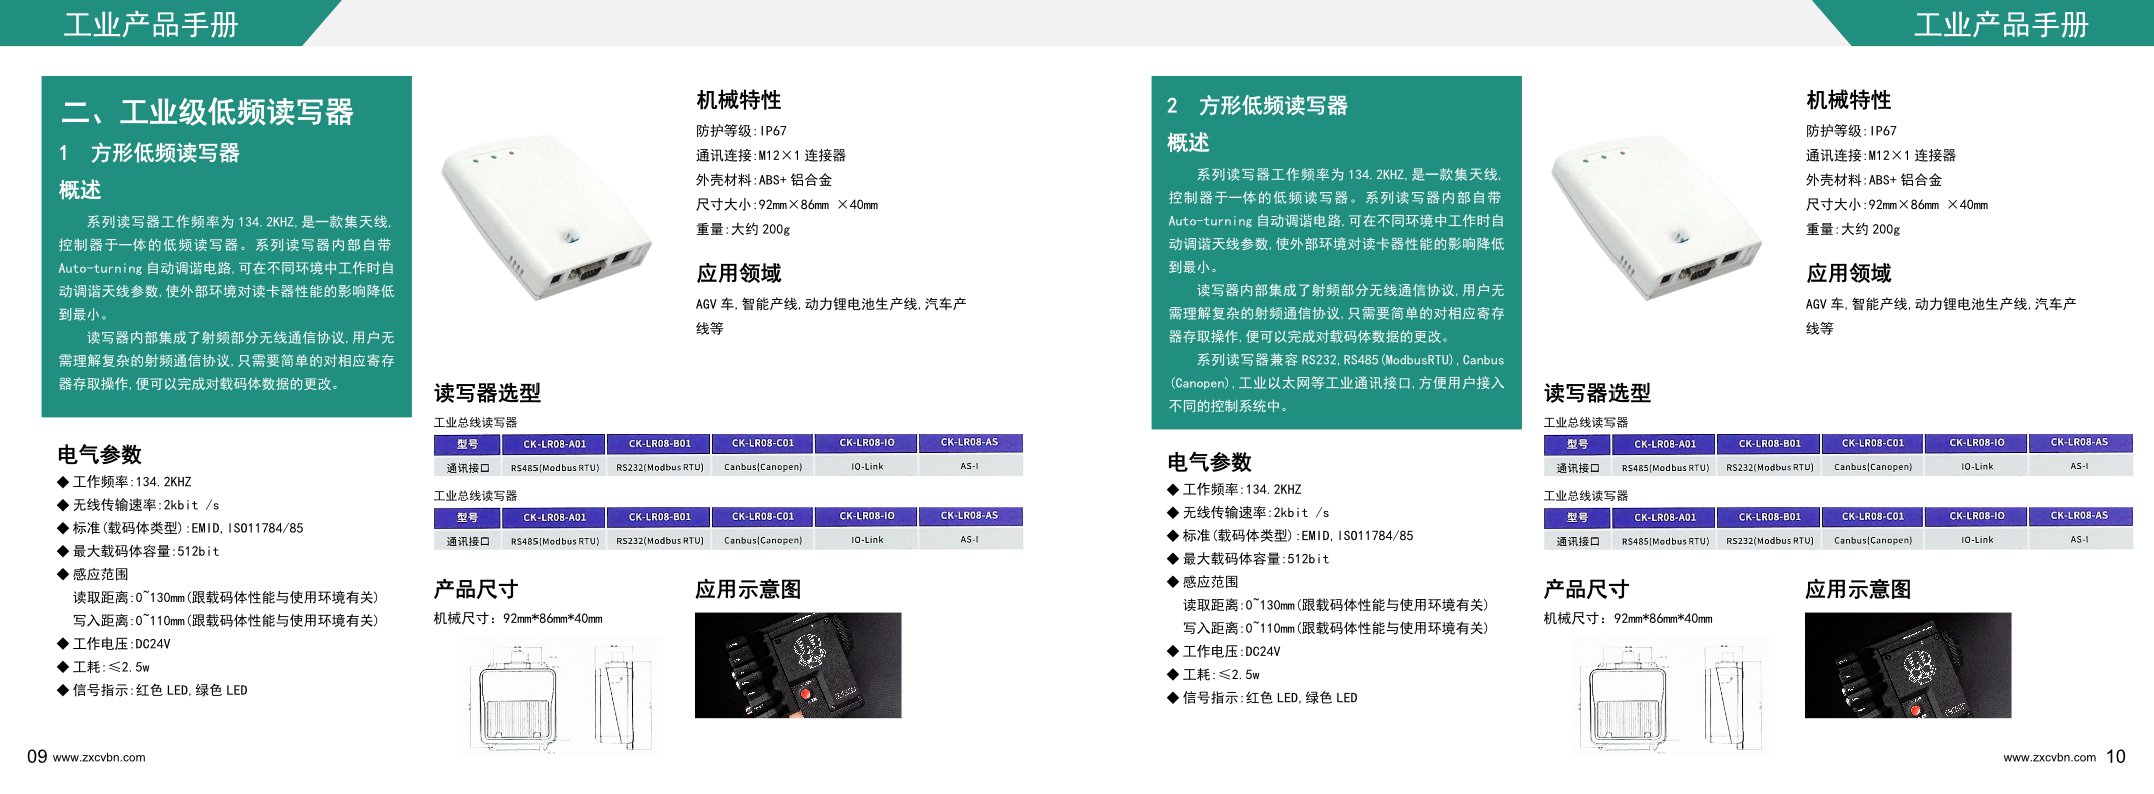The image size is (2154, 794).
Task: Select the 应用示意图 dark photo on page 09
Action: pos(798,665)
